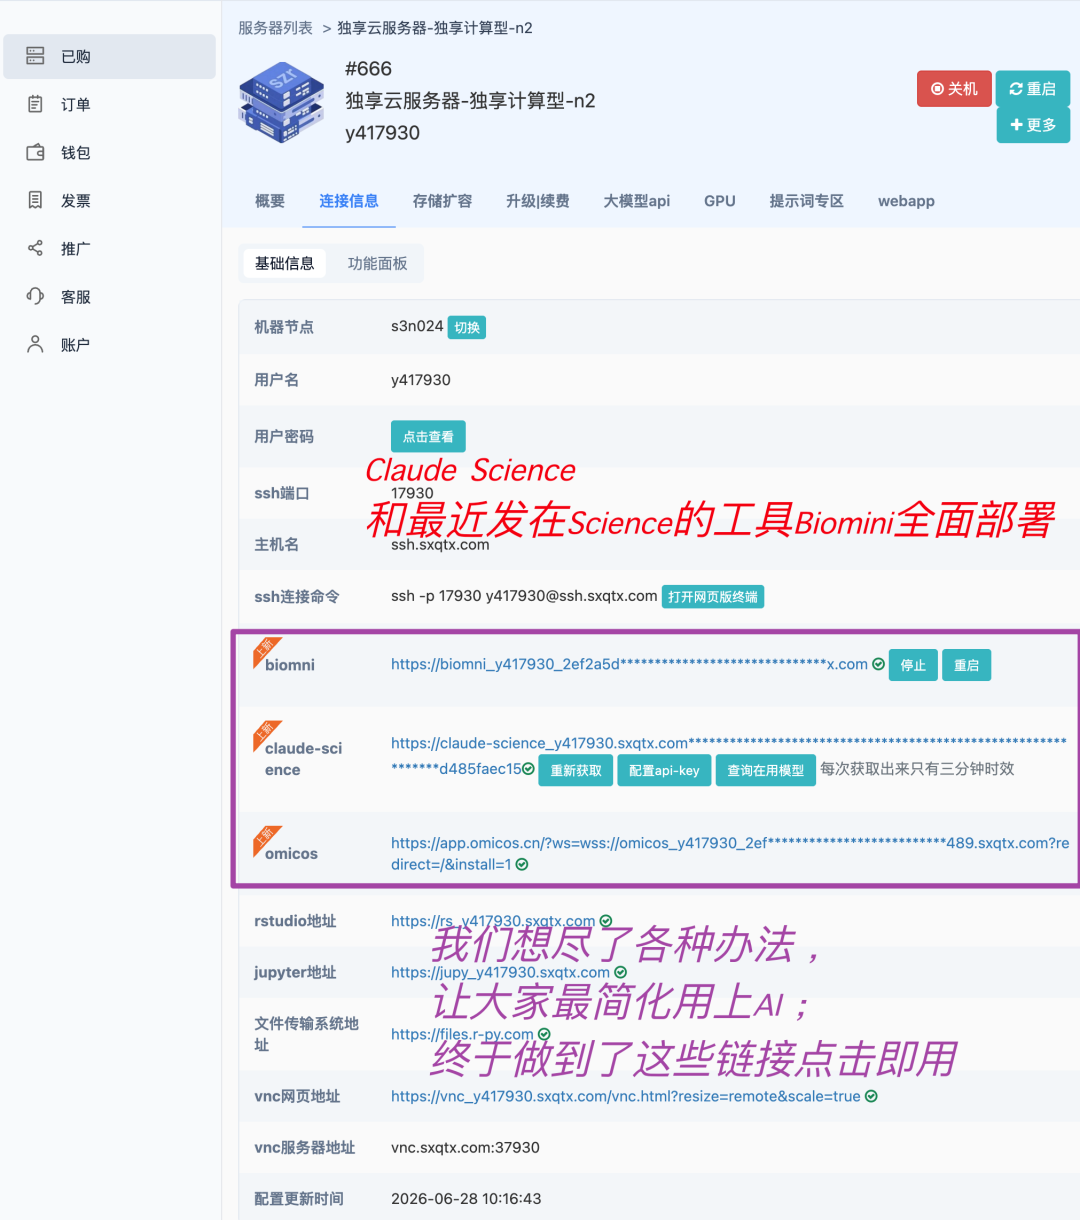Screen dimensions: 1080x1220
Task: Click green check icon beside files.r-py.com
Action: (x=544, y=1034)
